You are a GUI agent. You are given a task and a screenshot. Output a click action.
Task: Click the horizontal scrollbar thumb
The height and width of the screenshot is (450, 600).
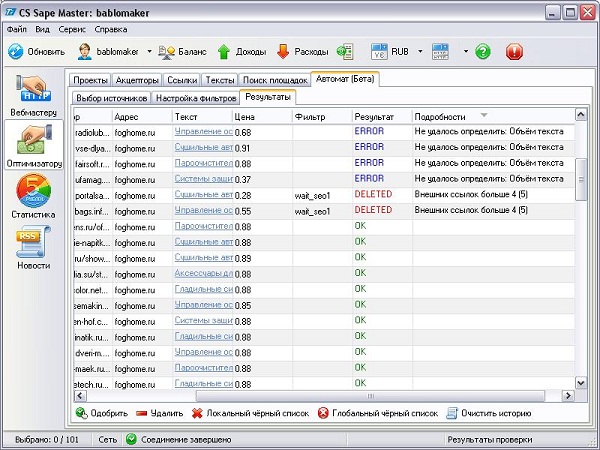[x=370, y=396]
